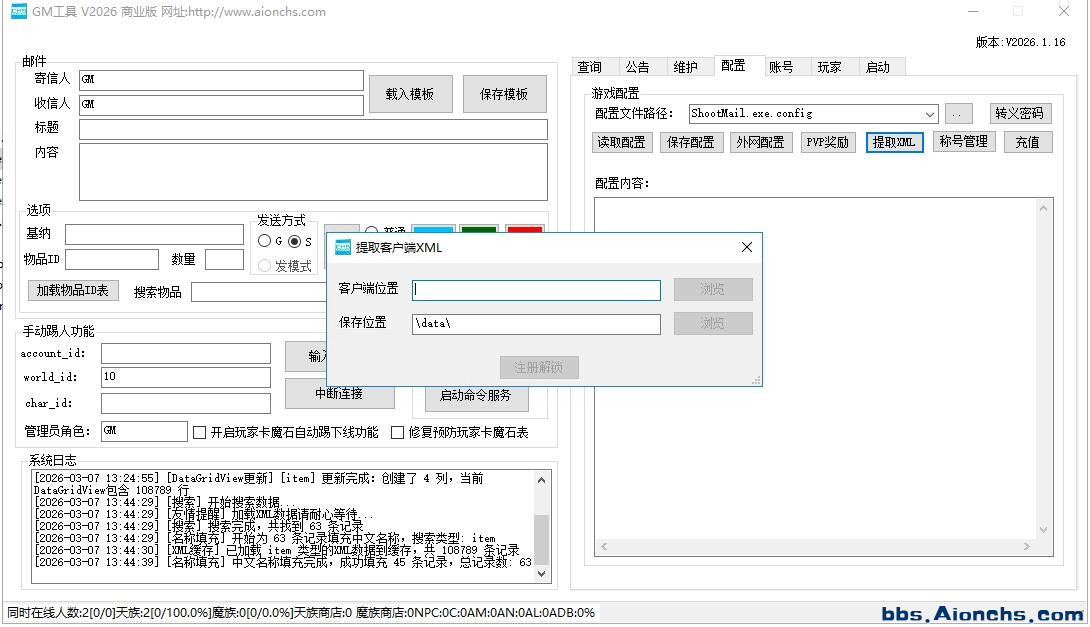Switch to the 账号 tab
The width and height of the screenshot is (1090, 627).
tap(781, 67)
